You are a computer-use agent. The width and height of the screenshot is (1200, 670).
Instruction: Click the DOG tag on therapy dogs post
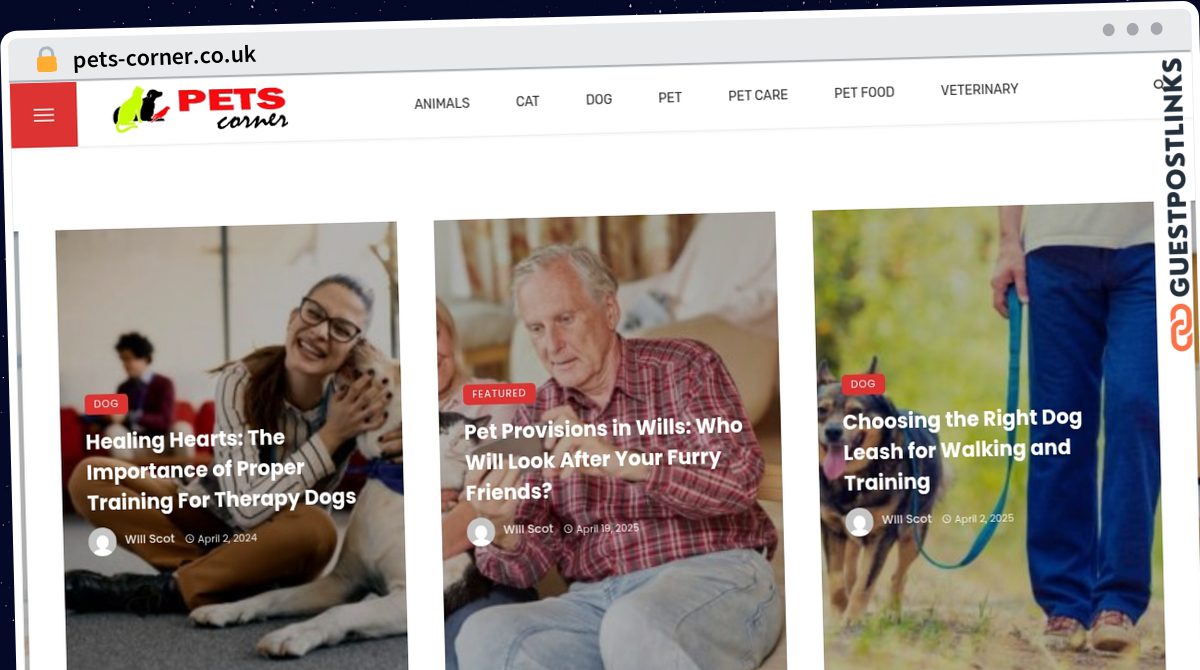point(106,404)
